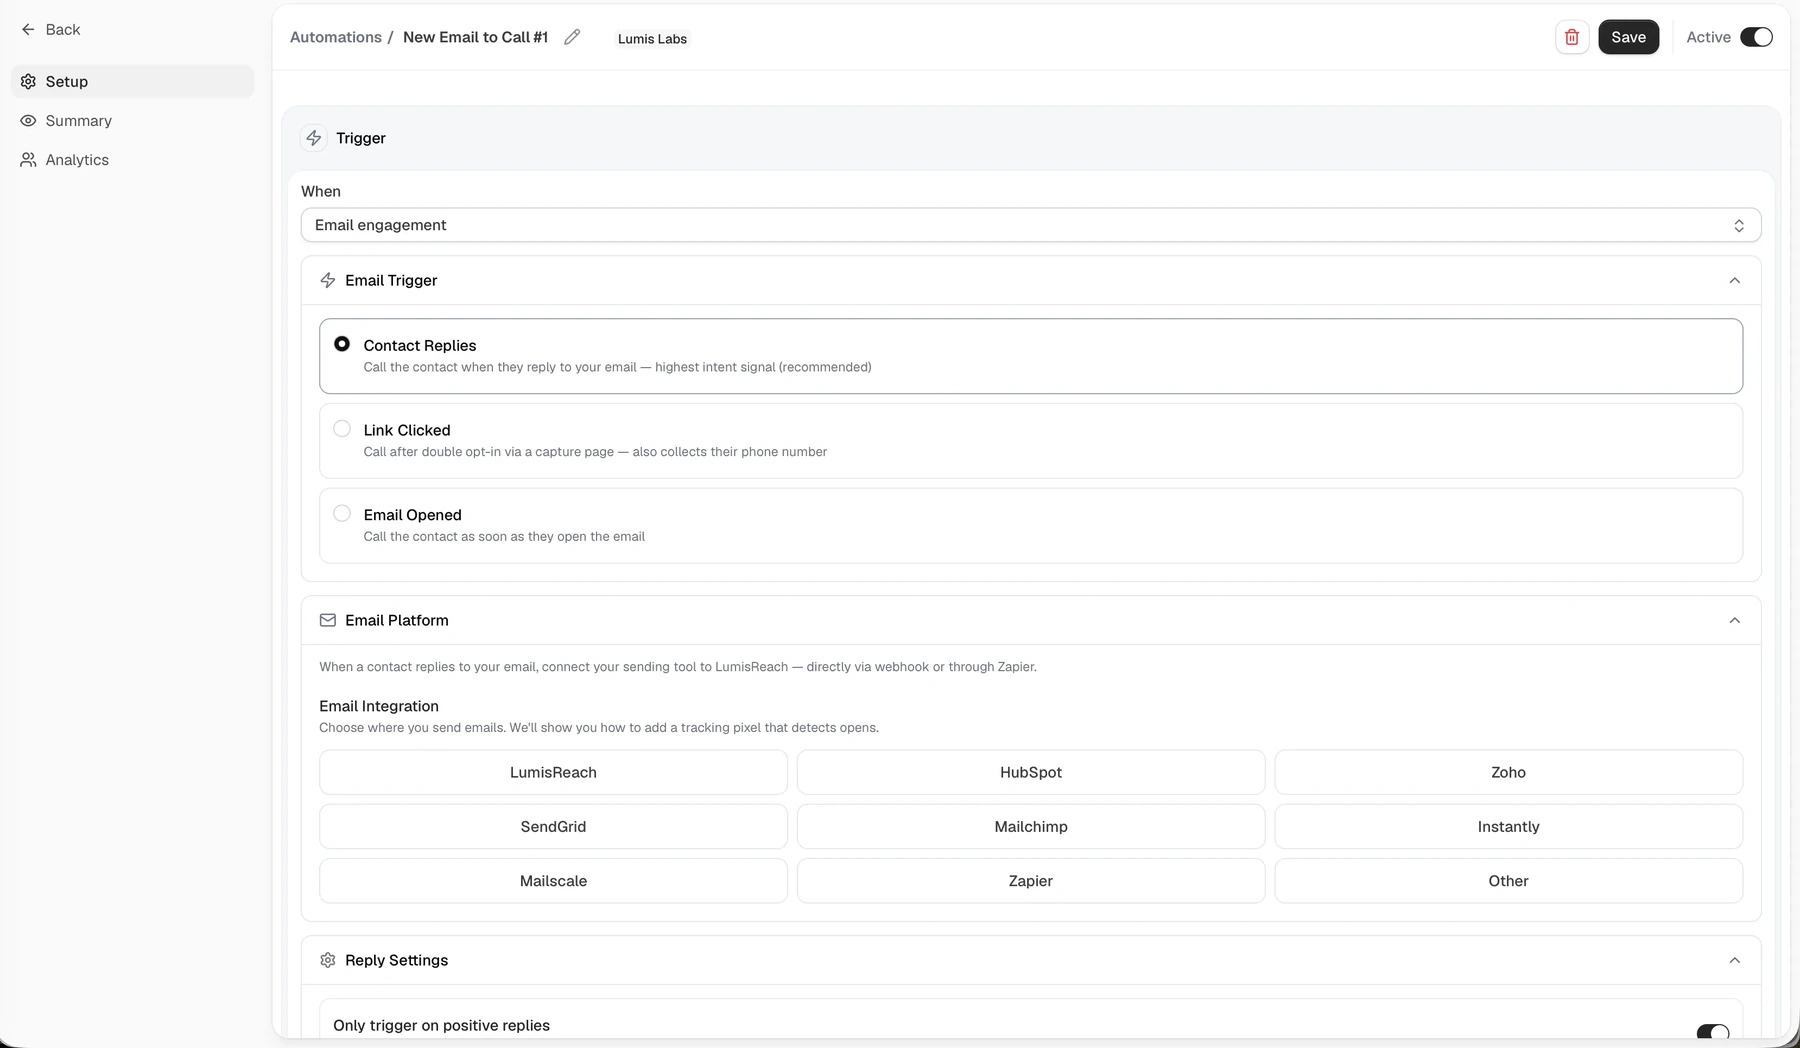
Task: Choose SendGrid email integration
Action: pos(553,827)
